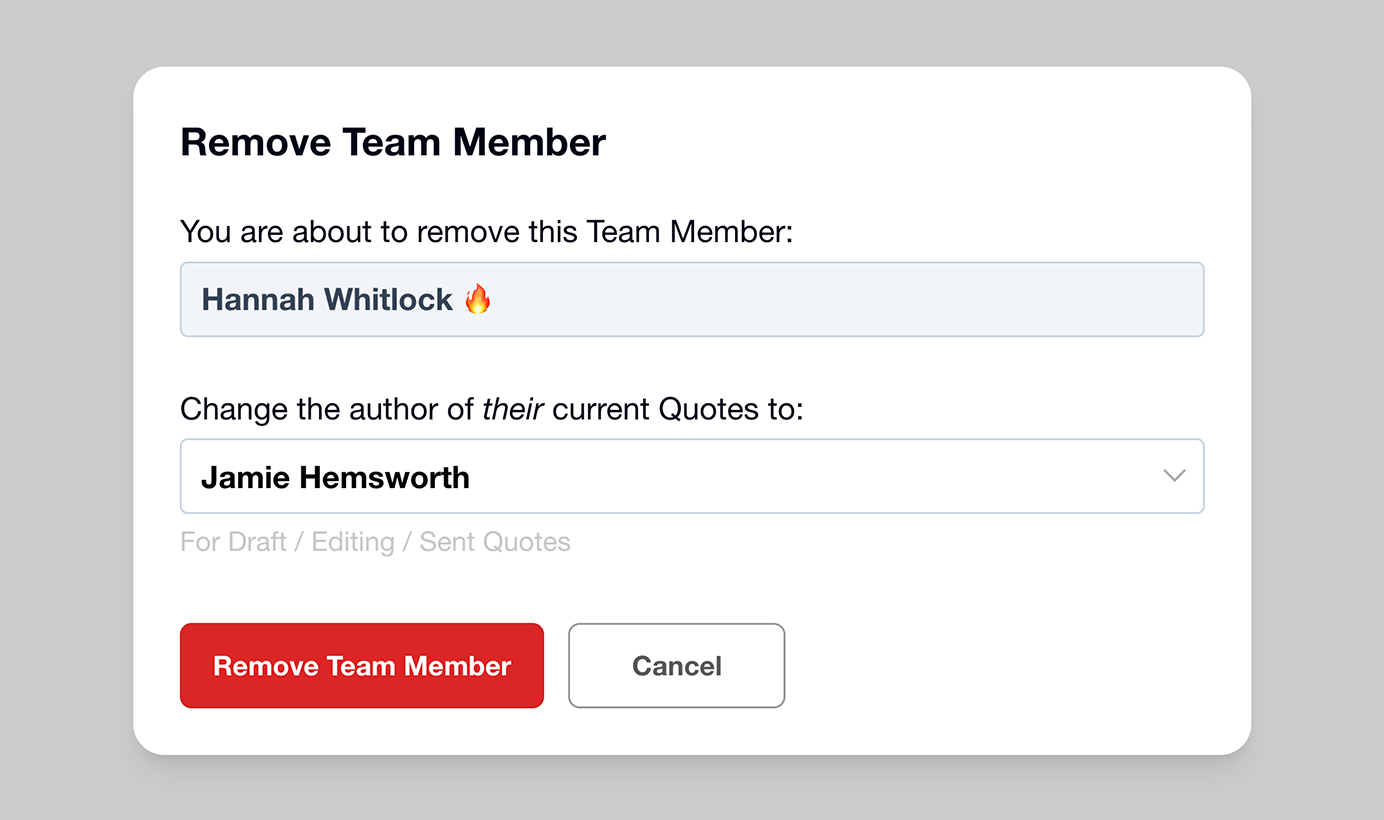The image size is (1384, 820).
Task: Click the Hannah Whitlock name field
Action: (x=692, y=299)
